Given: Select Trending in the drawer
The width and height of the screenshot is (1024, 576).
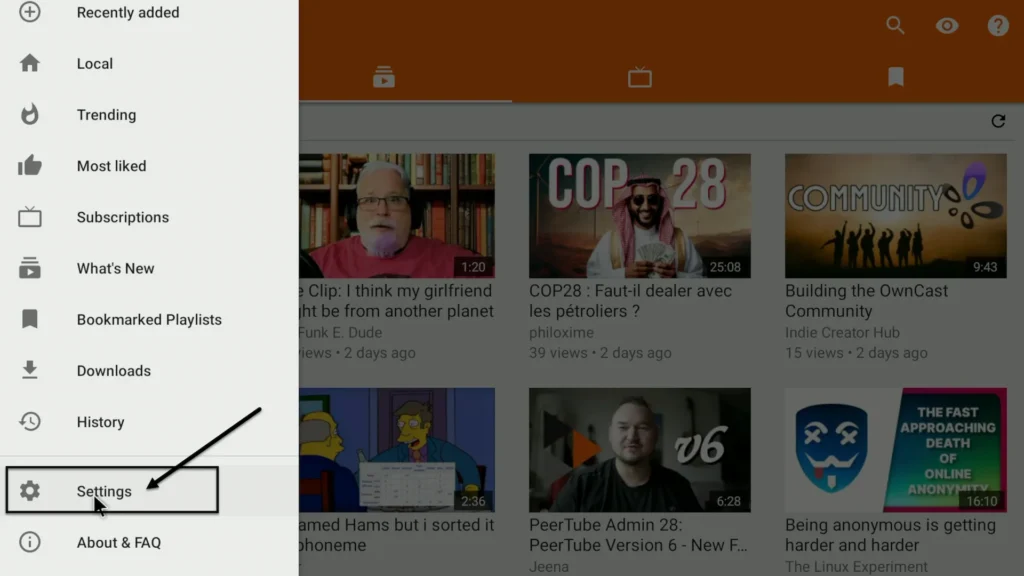Looking at the screenshot, I should (150, 114).
